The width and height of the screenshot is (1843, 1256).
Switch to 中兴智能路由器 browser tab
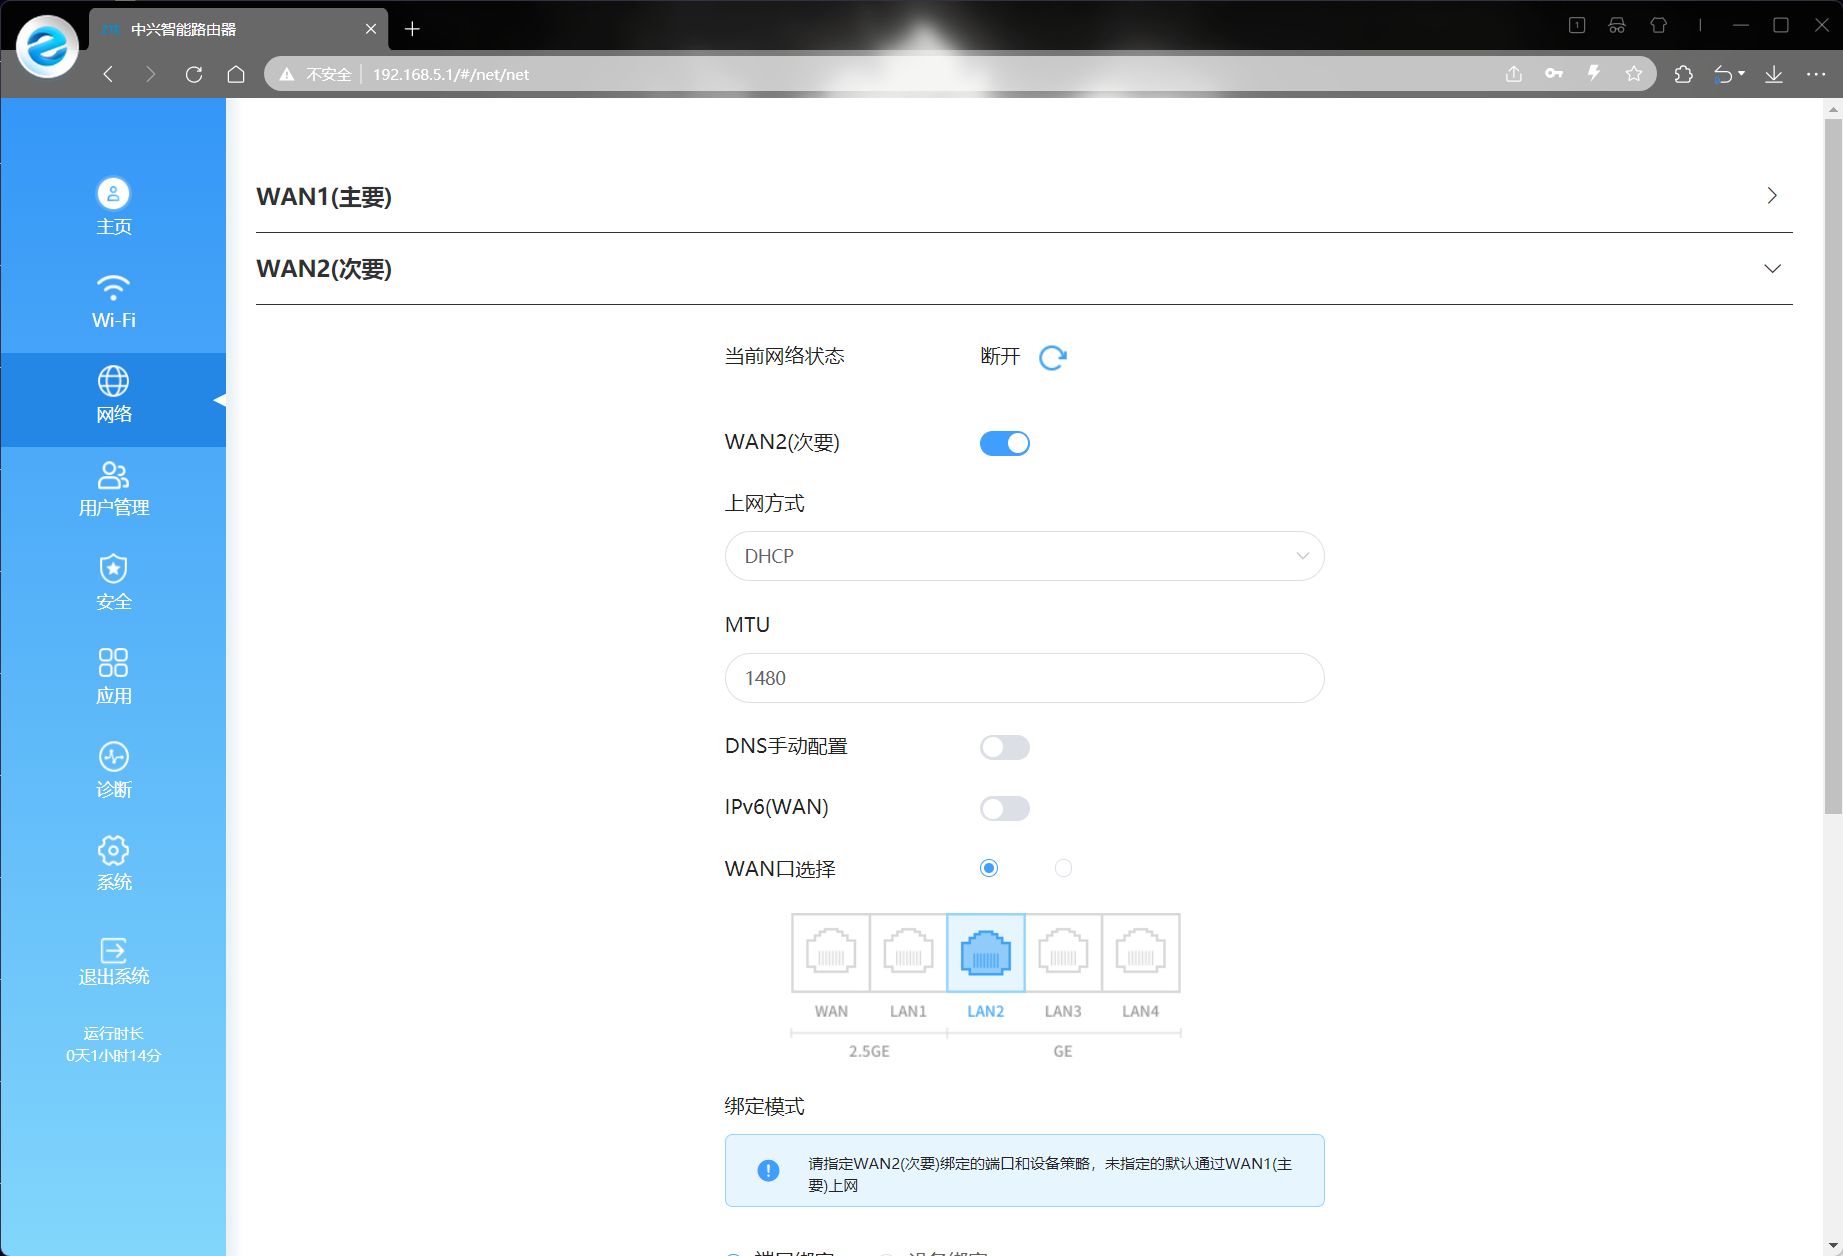[x=236, y=29]
